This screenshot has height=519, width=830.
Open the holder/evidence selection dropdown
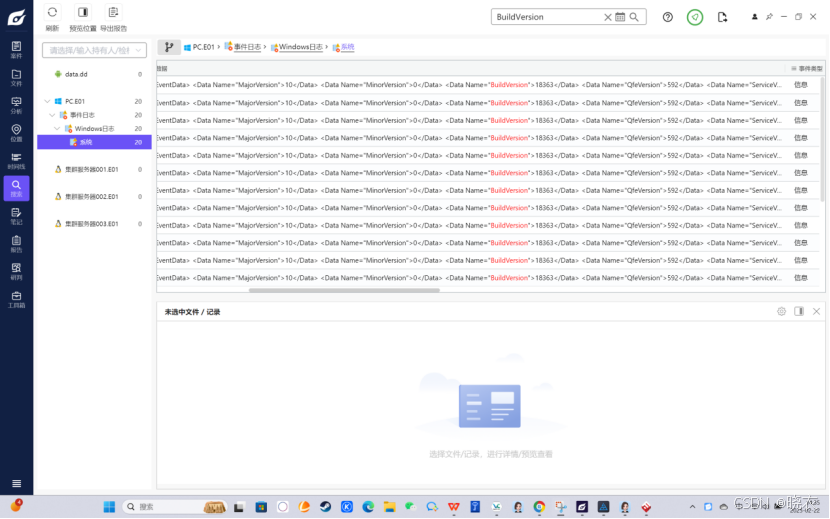[94, 50]
